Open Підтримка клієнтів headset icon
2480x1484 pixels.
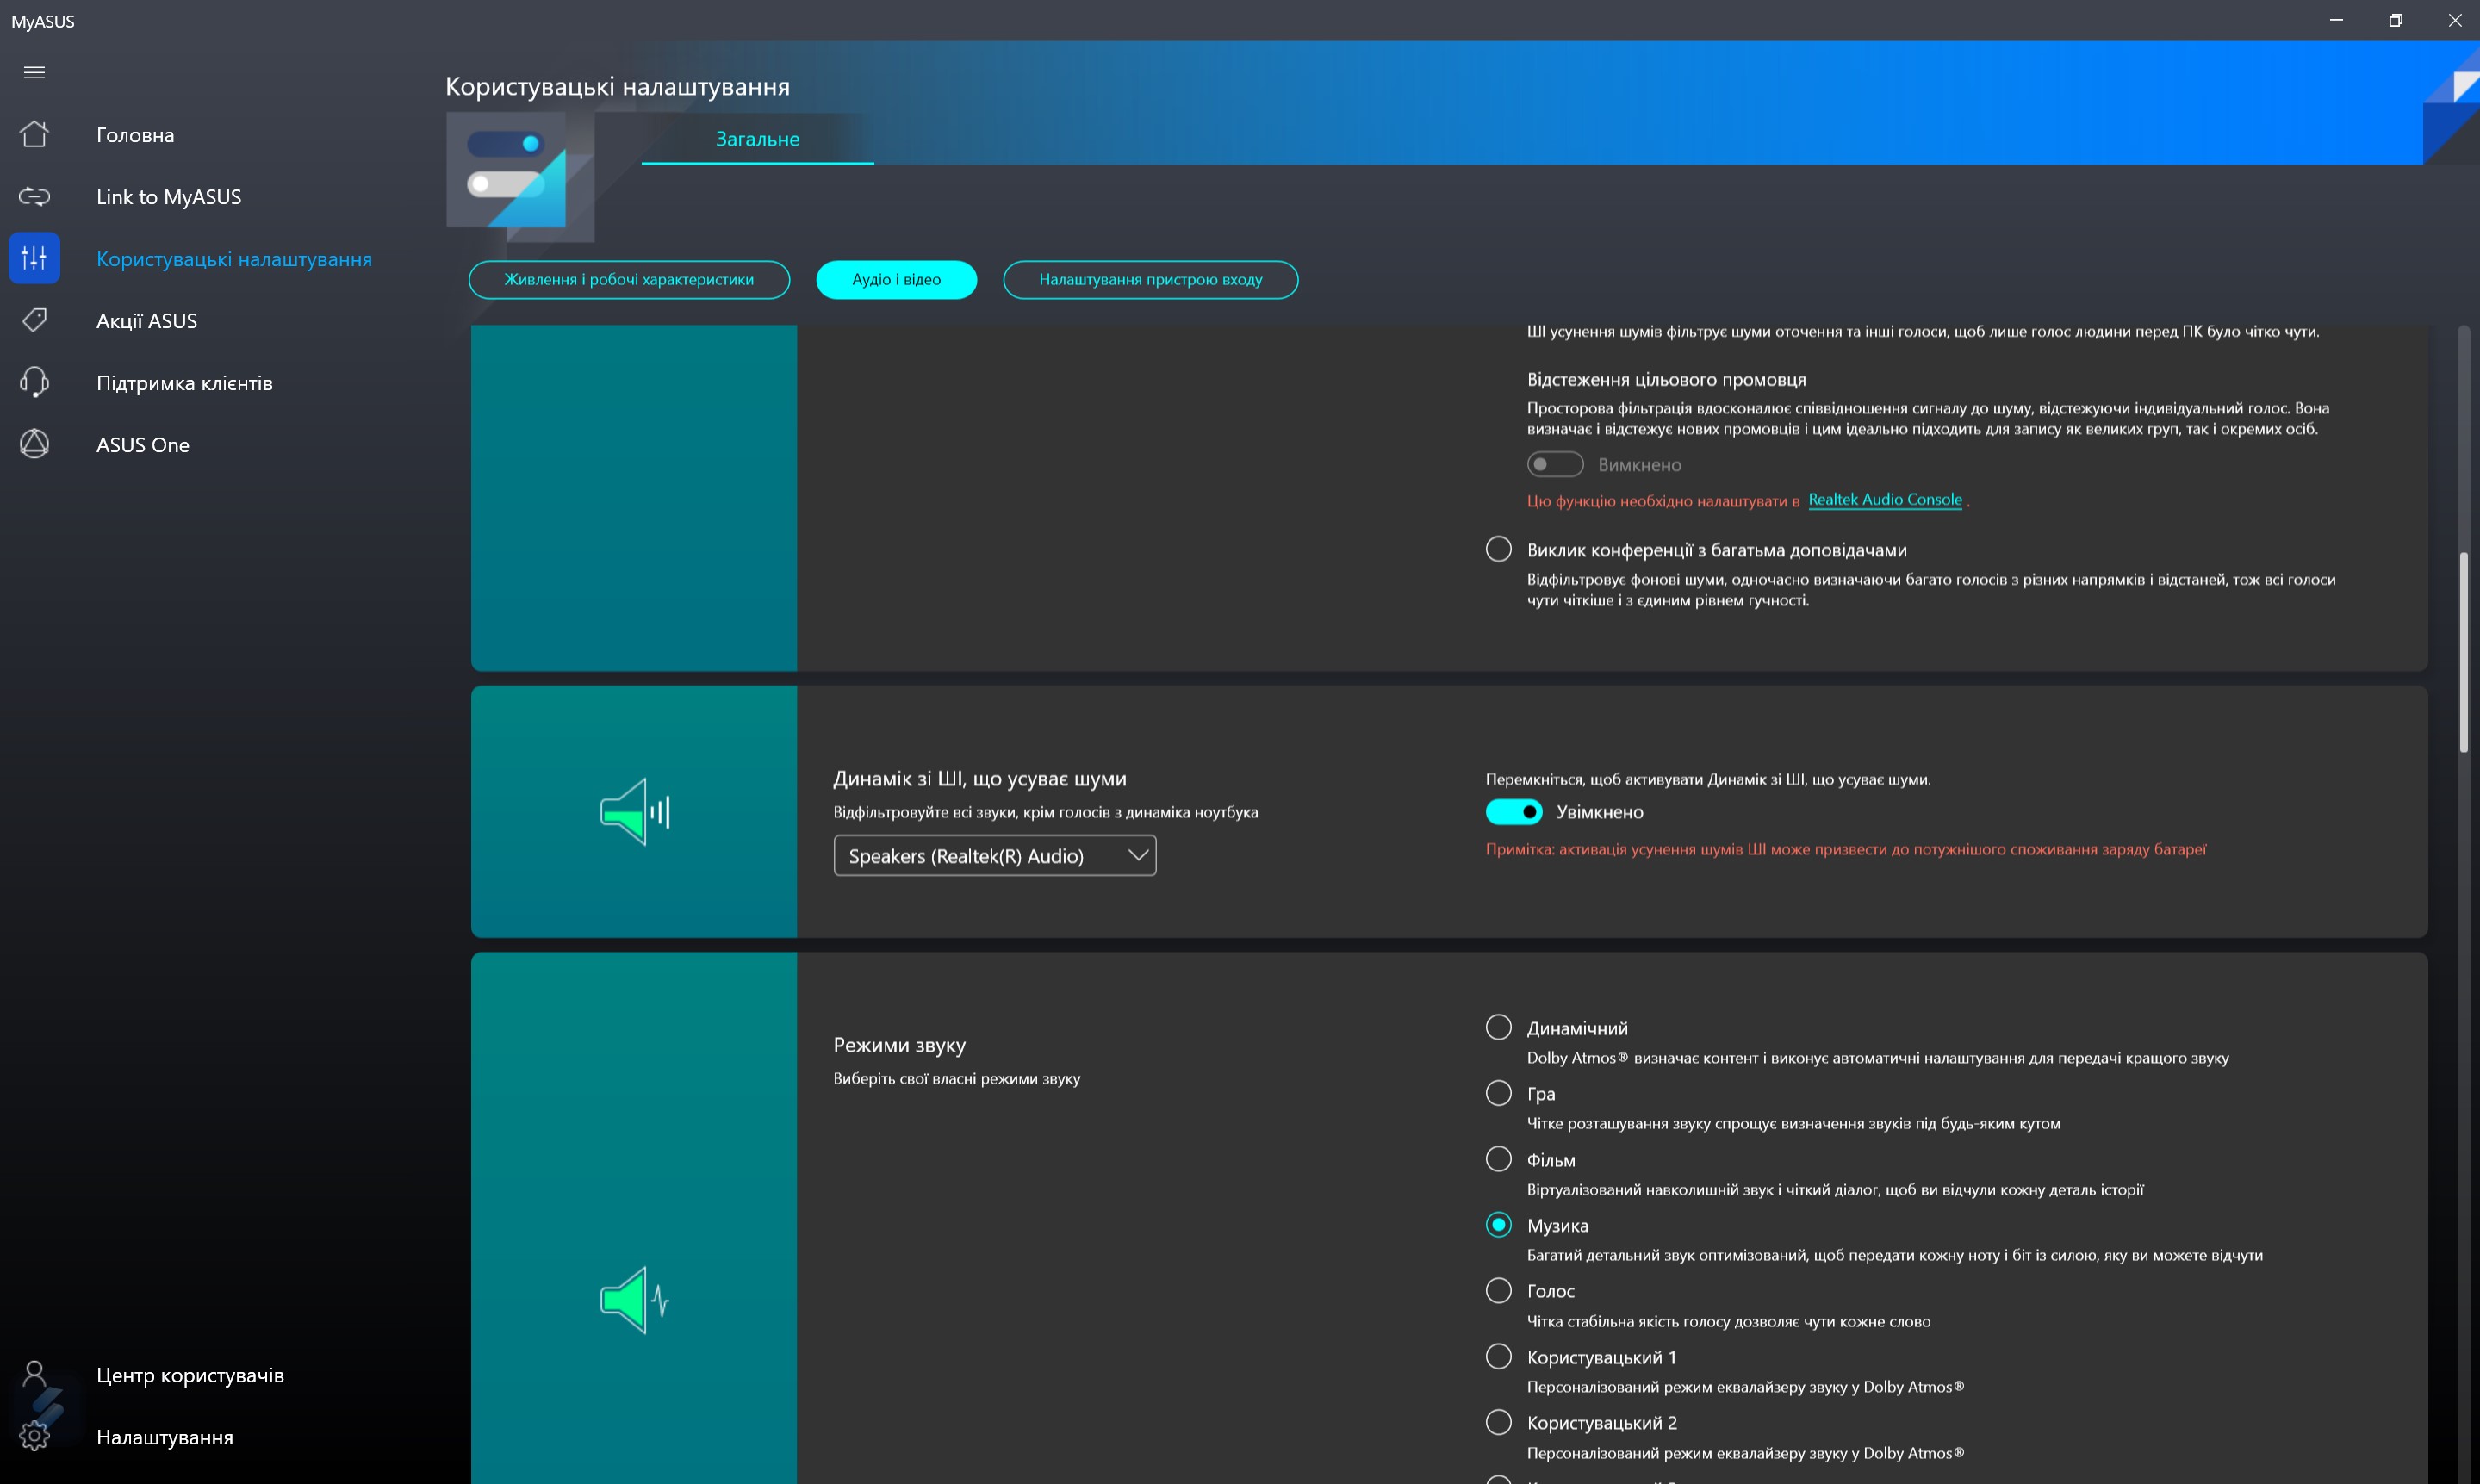pos(34,382)
